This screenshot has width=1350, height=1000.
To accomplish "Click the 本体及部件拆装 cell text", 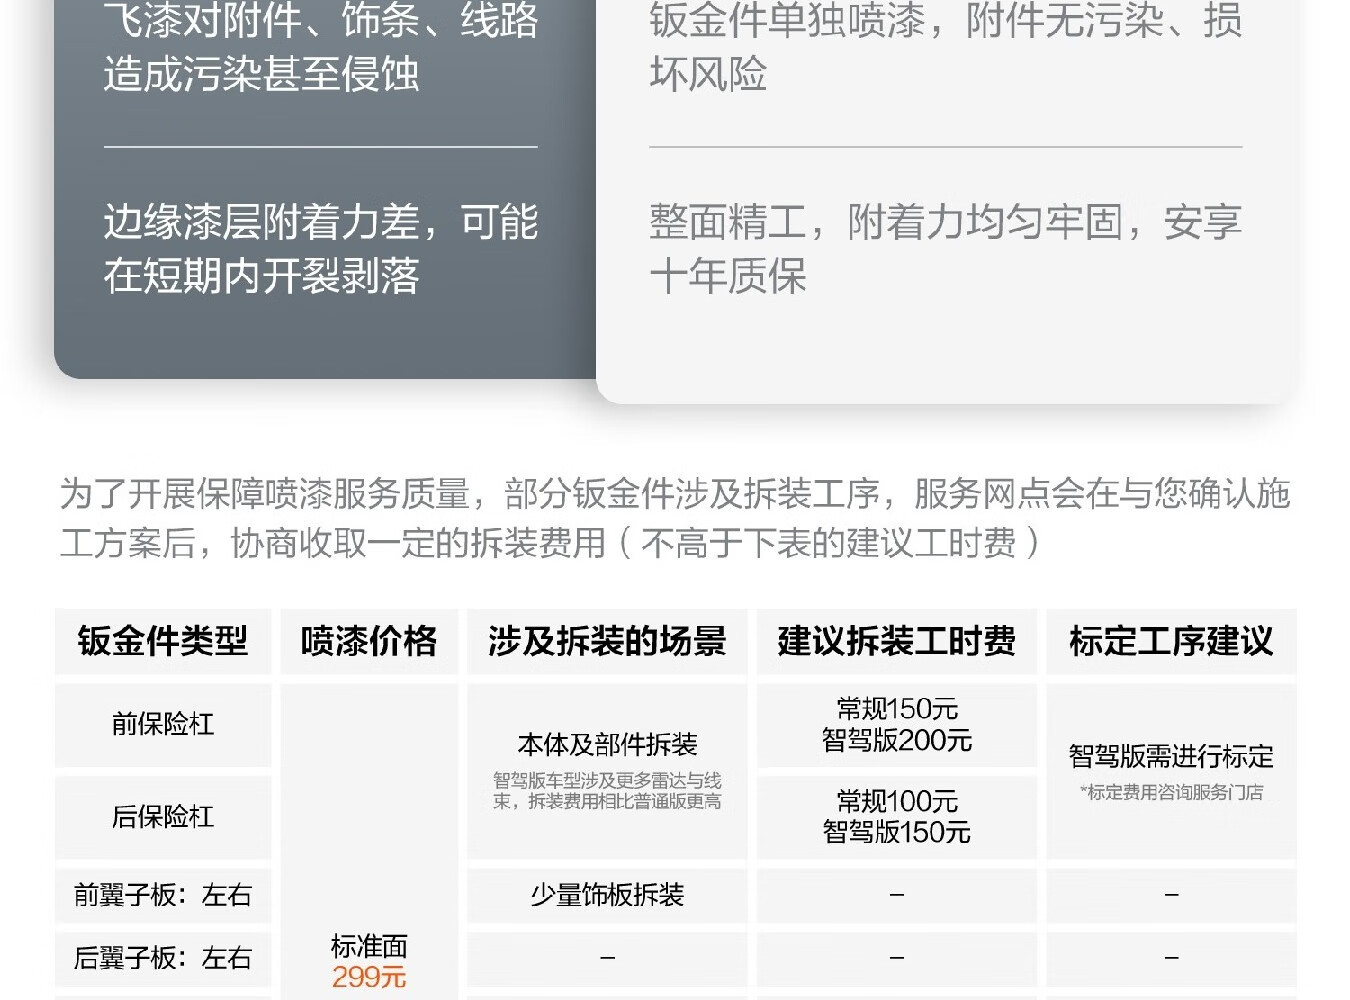I will point(607,744).
